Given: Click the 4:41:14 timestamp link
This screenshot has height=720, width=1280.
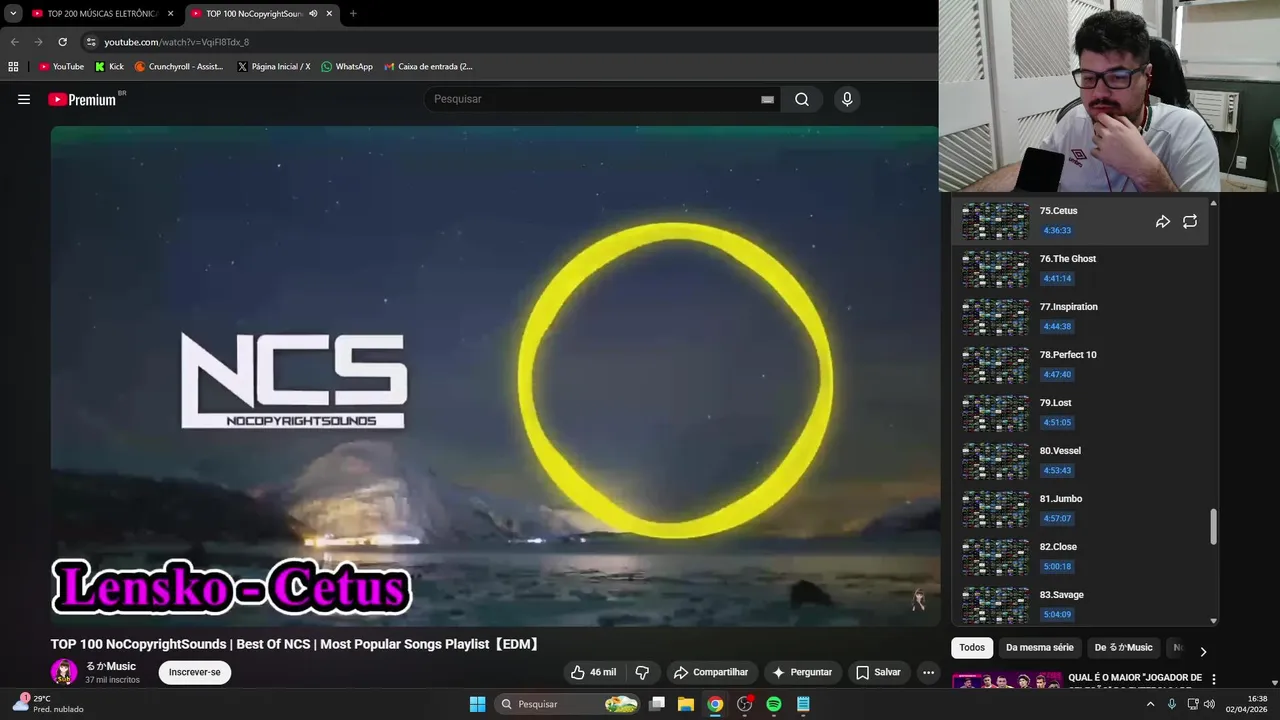Looking at the screenshot, I should coord(1057,278).
